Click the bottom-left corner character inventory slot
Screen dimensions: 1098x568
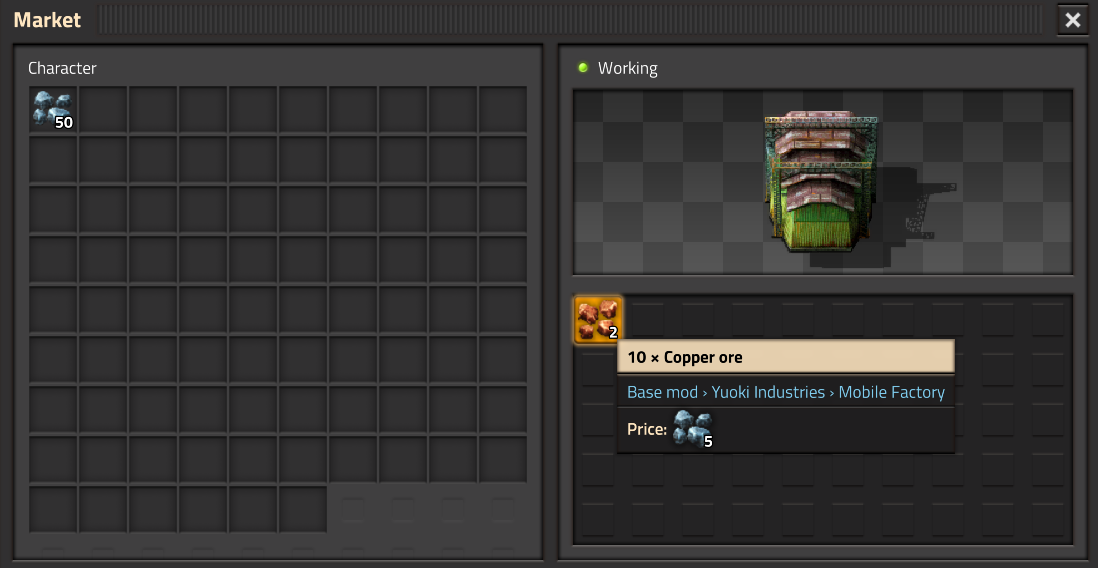[x=53, y=509]
